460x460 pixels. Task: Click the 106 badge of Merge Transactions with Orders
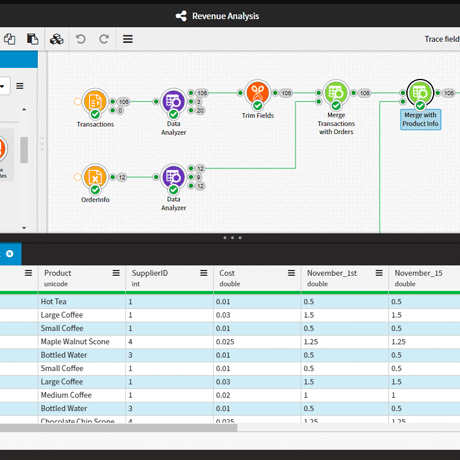coord(365,93)
